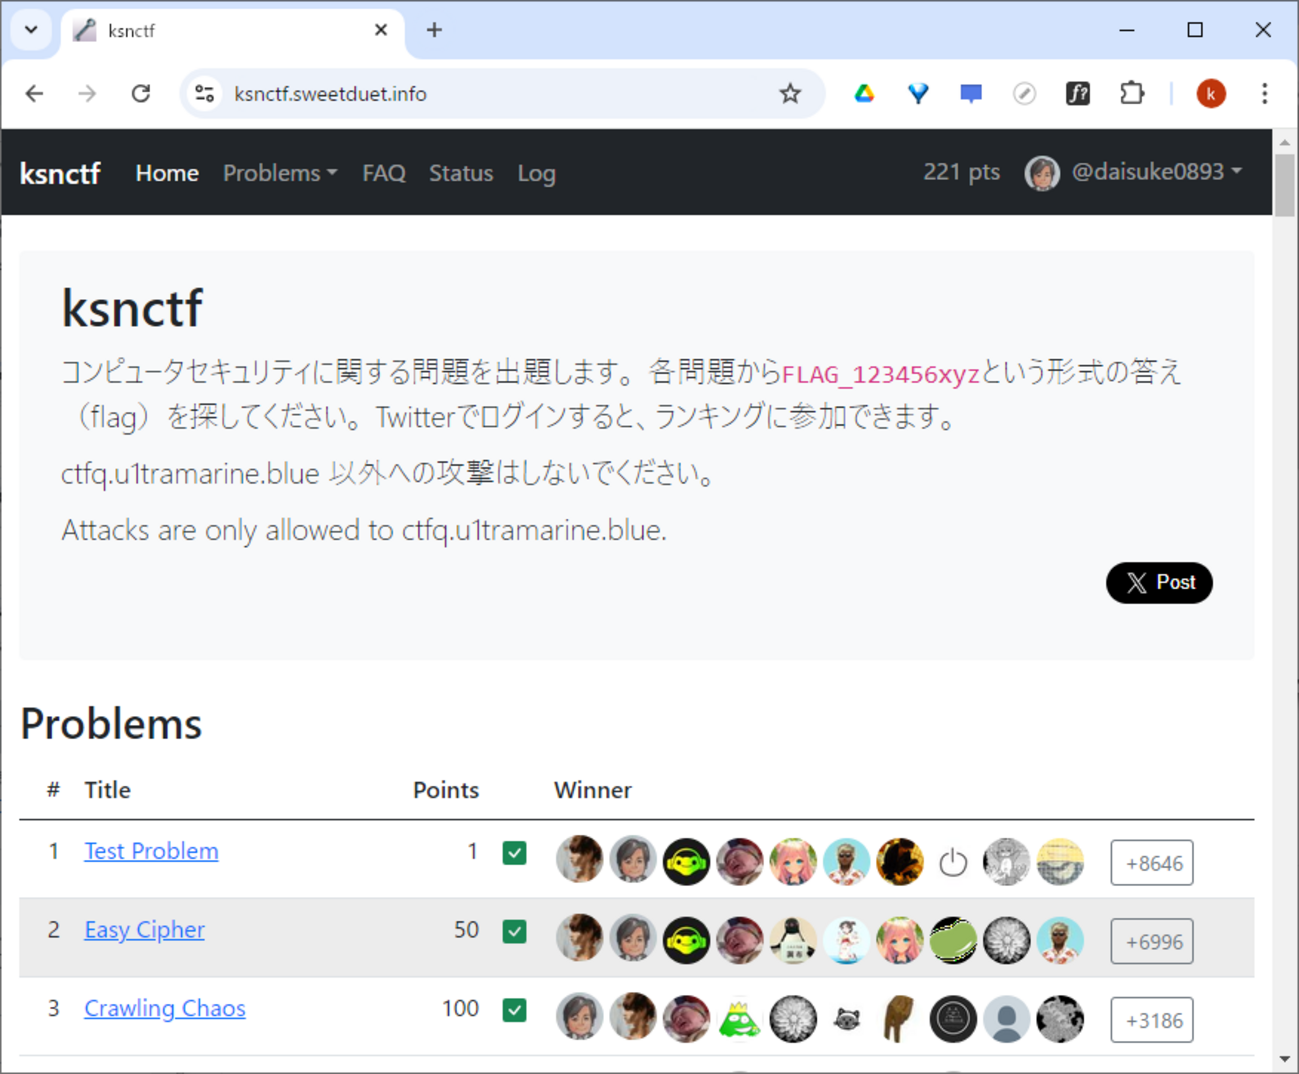Click the FAQ navigation item
Image resolution: width=1299 pixels, height=1074 pixels.
coord(383,173)
